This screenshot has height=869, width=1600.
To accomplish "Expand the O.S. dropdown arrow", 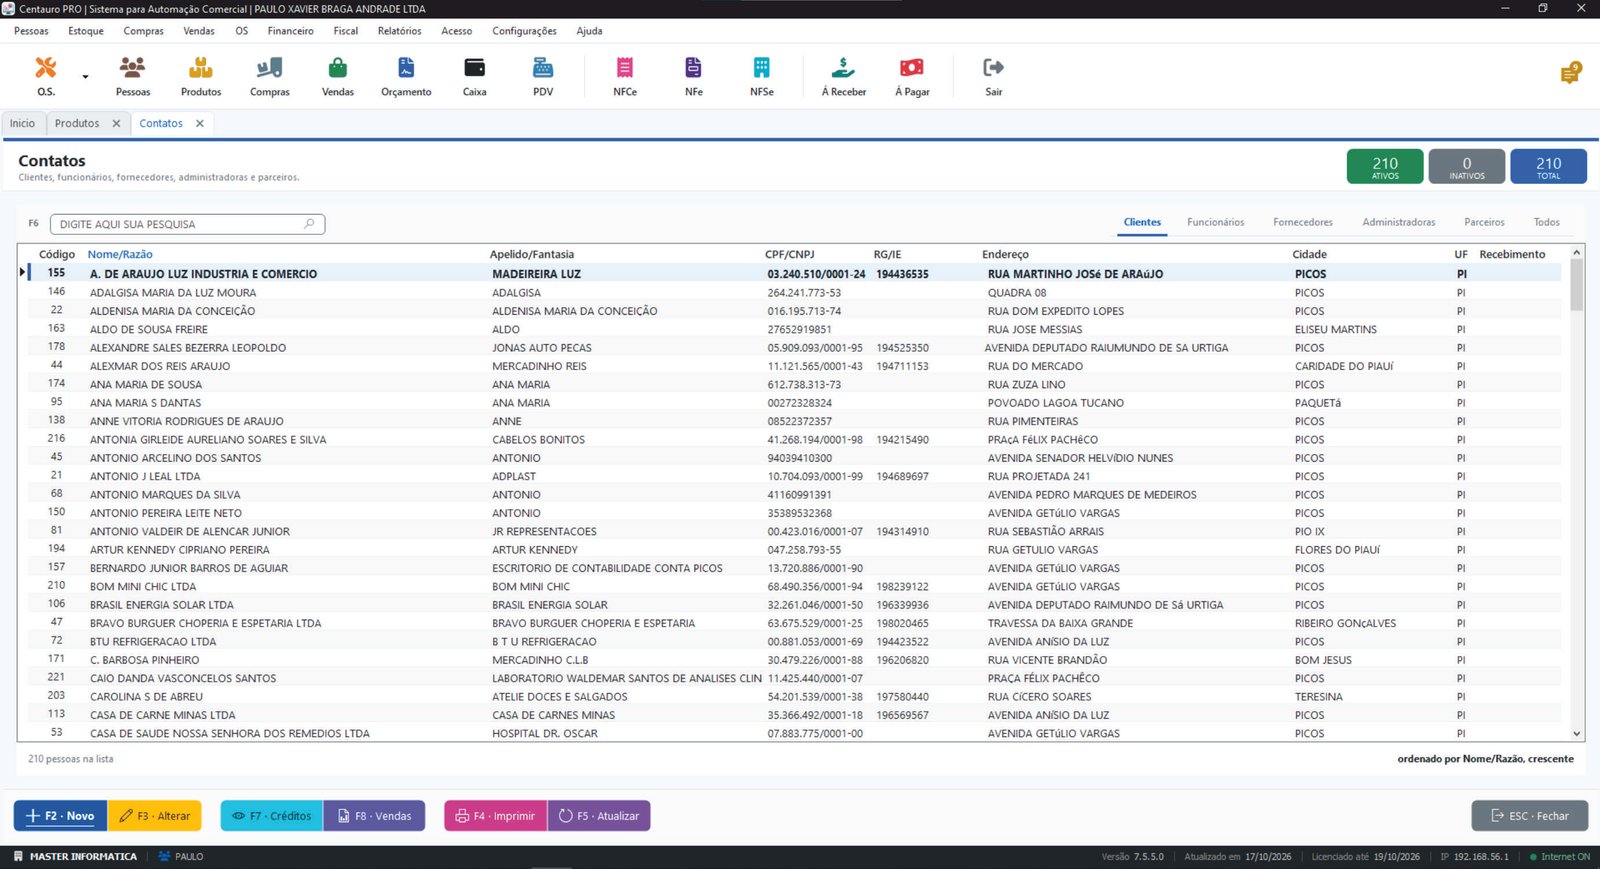I will pos(85,77).
